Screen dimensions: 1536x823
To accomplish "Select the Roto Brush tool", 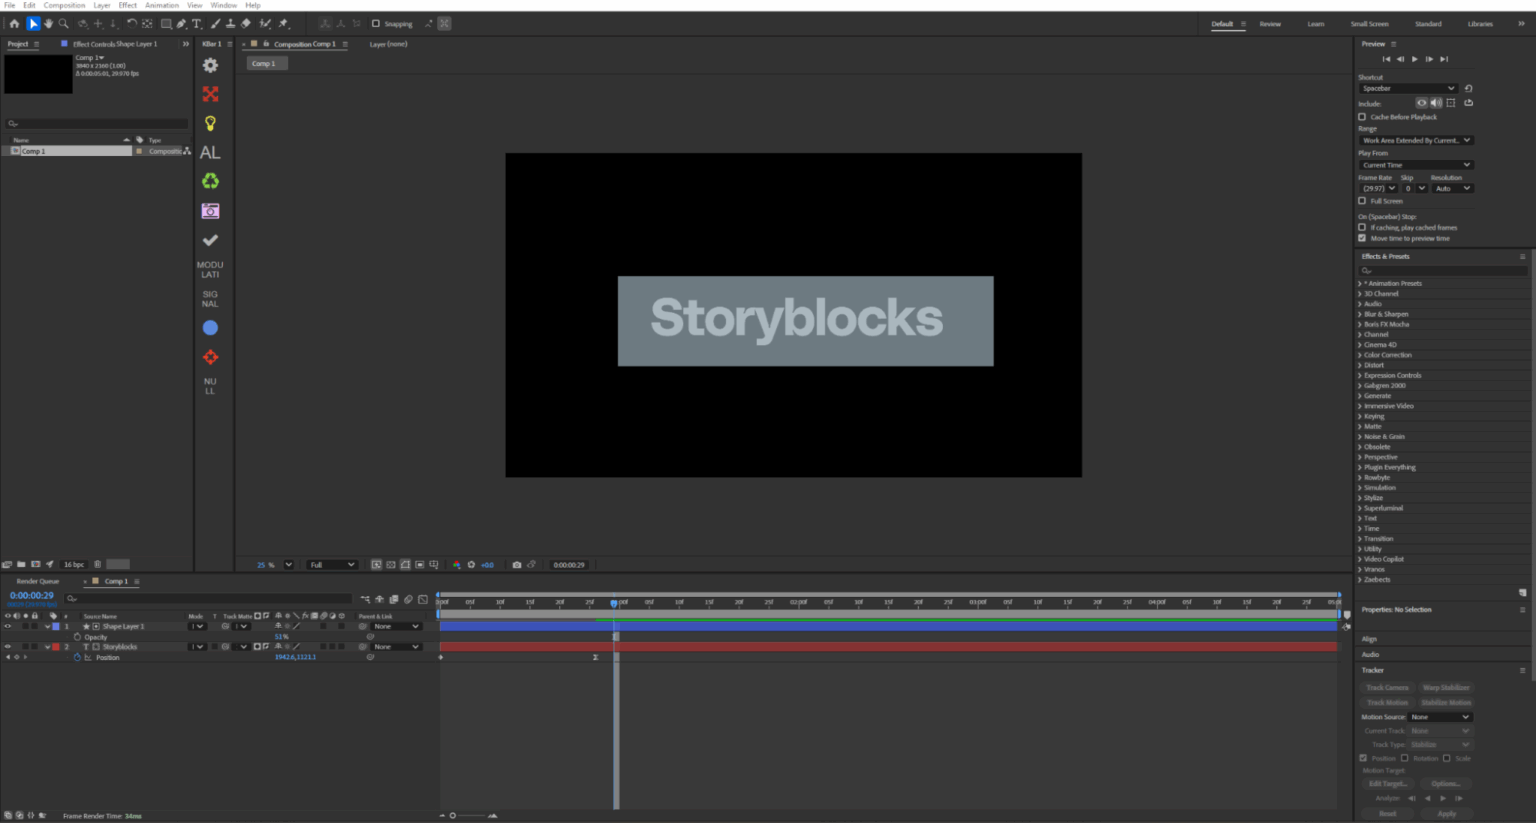I will pyautogui.click(x=265, y=23).
